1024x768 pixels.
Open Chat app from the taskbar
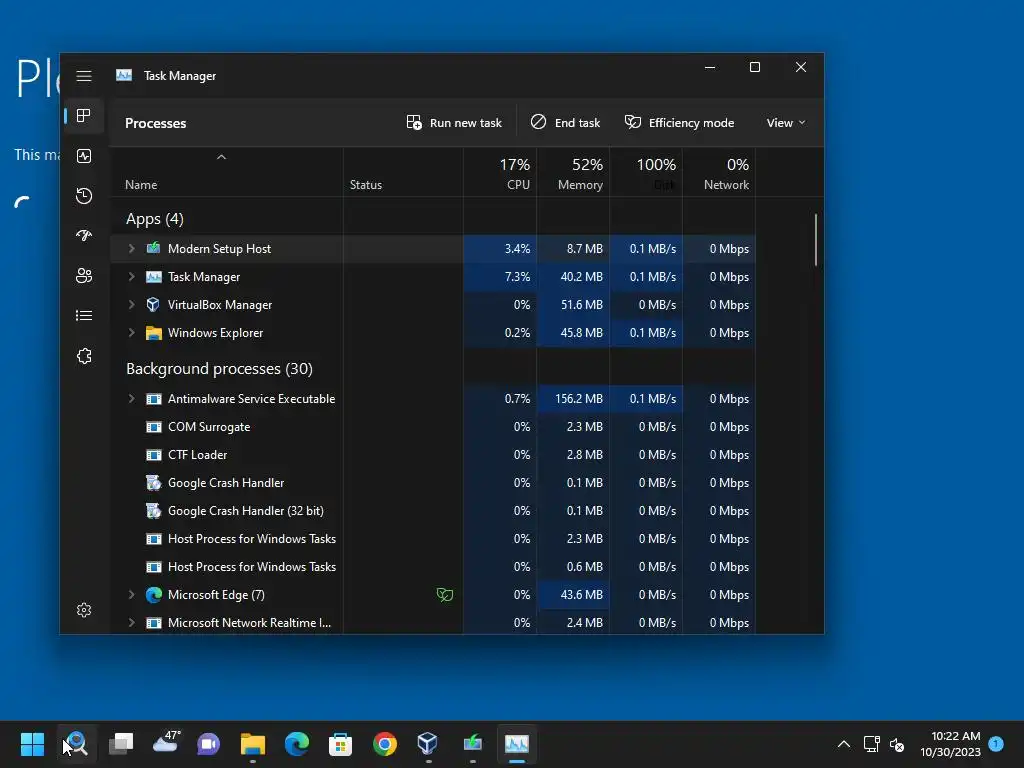click(208, 744)
